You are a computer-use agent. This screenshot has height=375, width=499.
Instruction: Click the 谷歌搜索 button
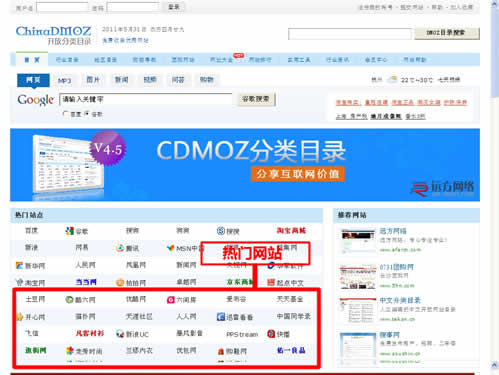coord(256,99)
